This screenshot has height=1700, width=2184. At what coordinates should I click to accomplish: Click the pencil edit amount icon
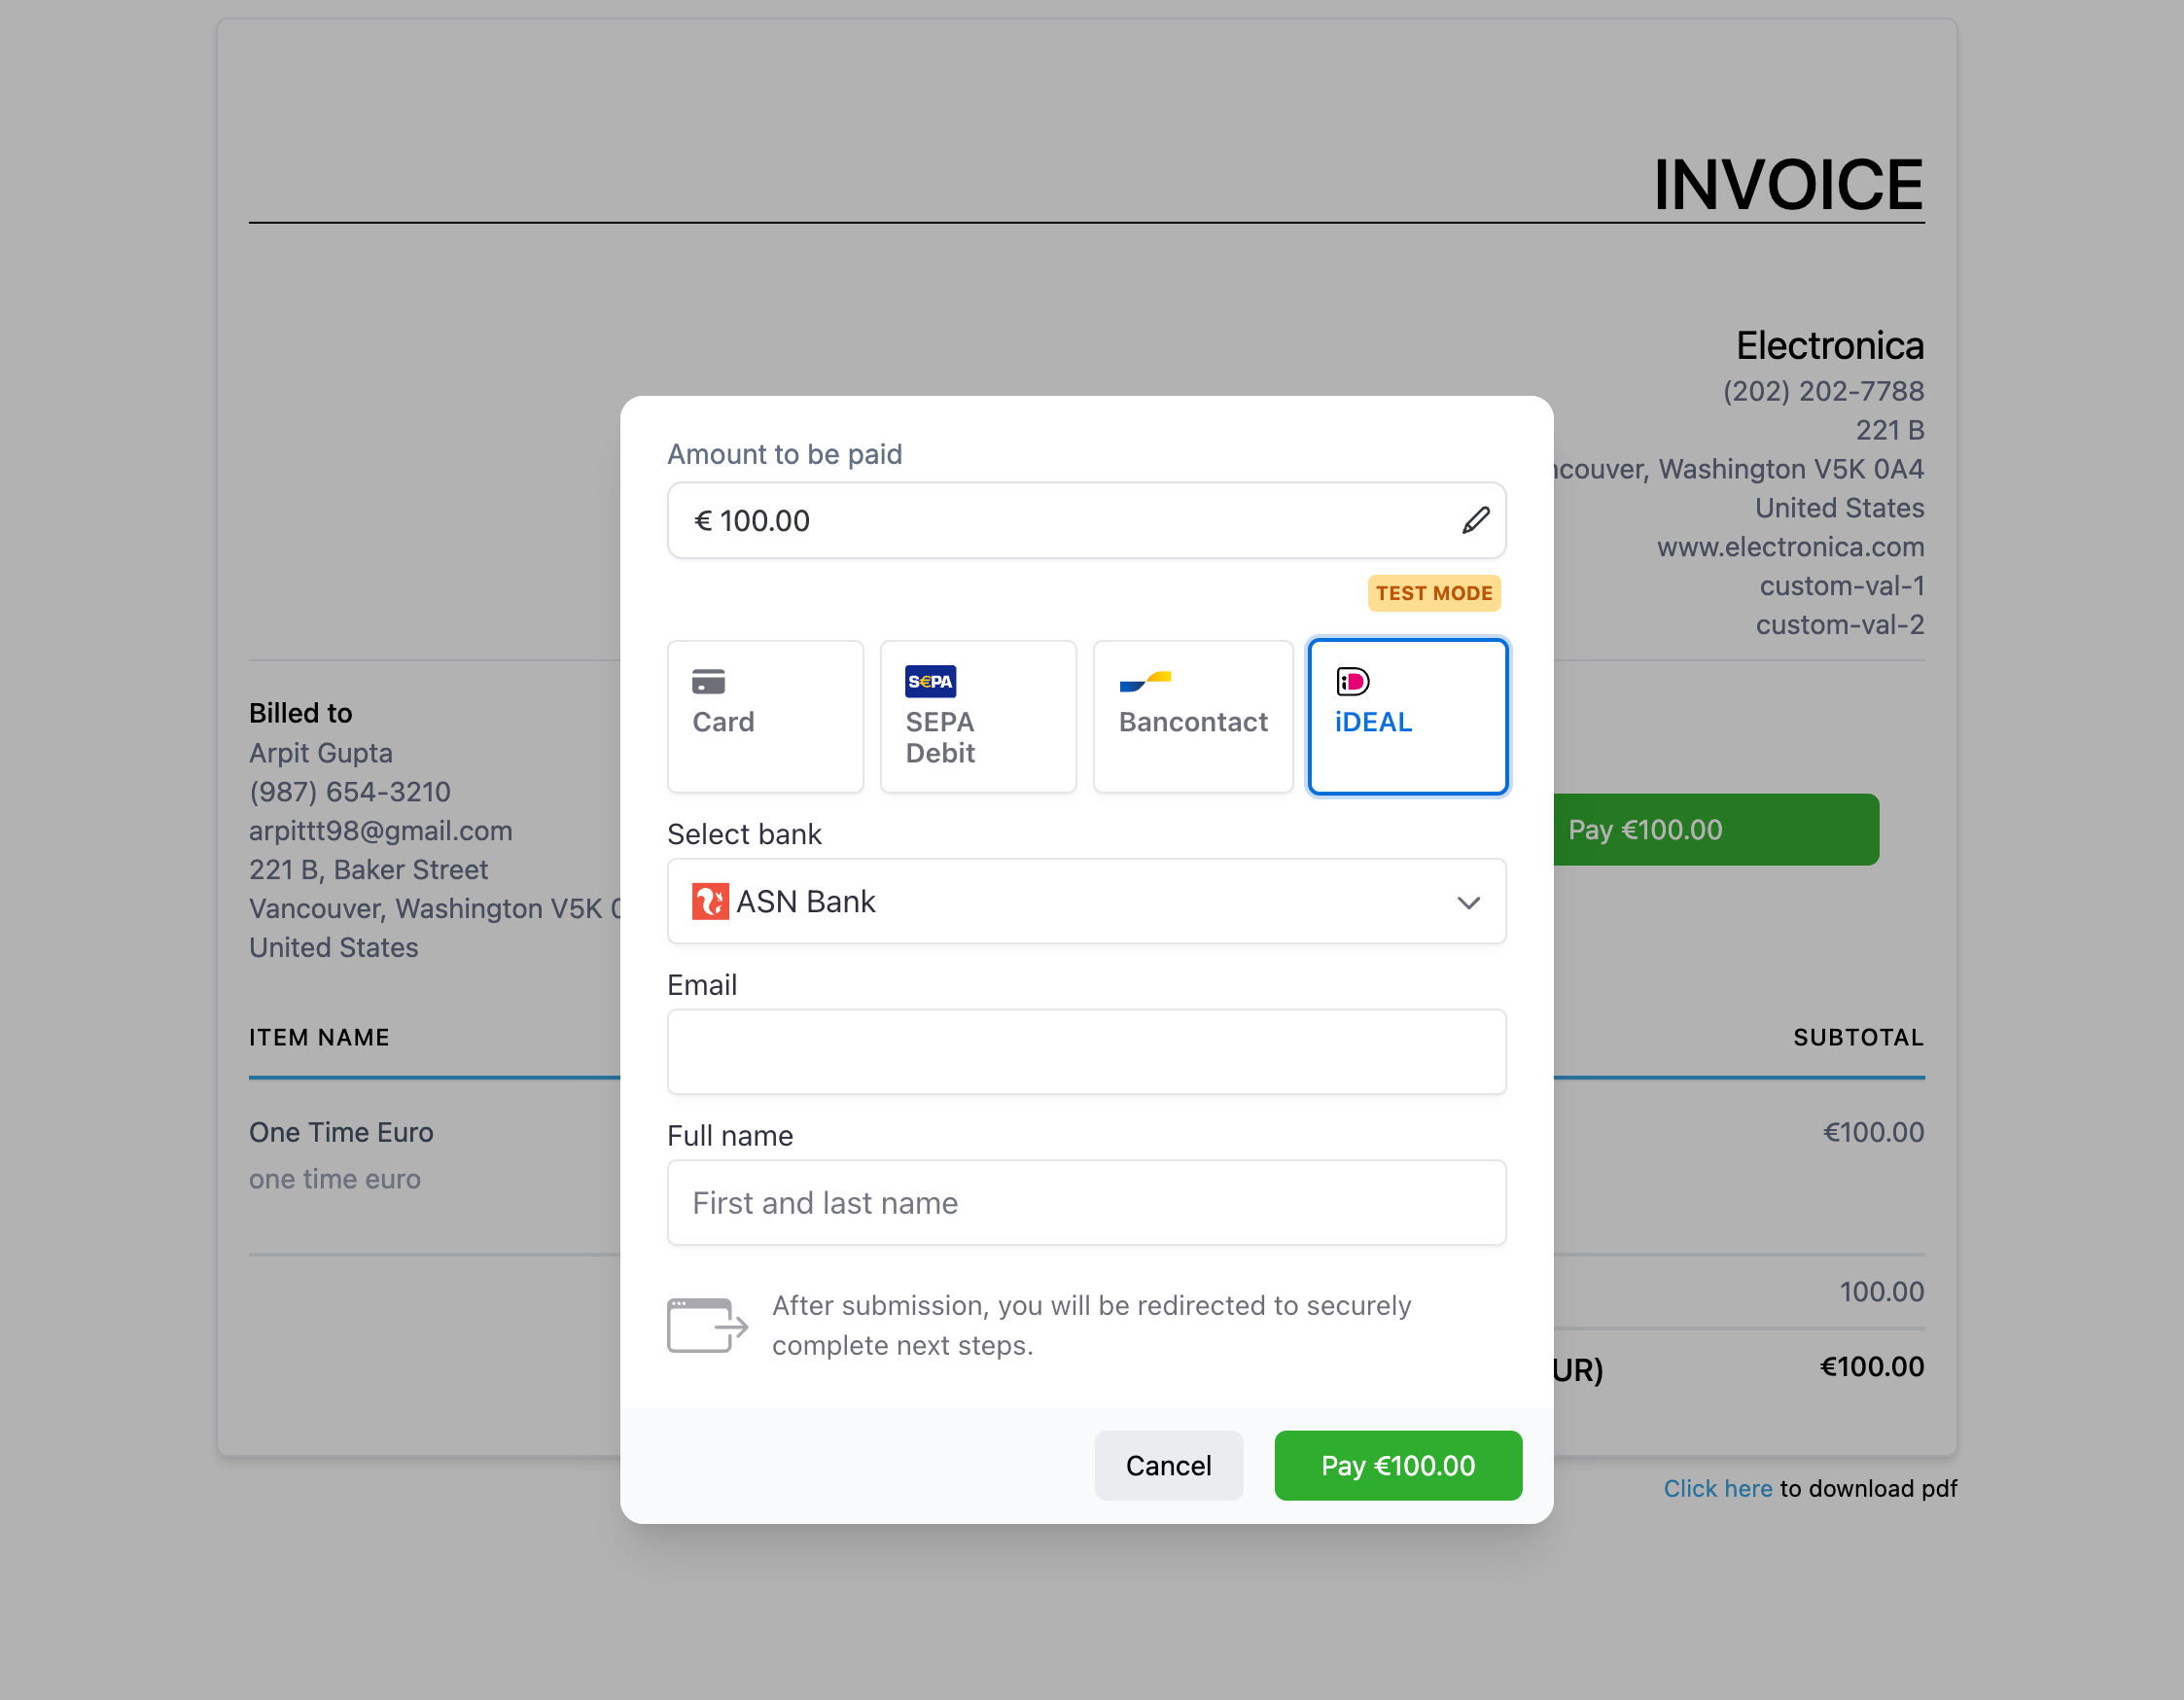click(1475, 520)
